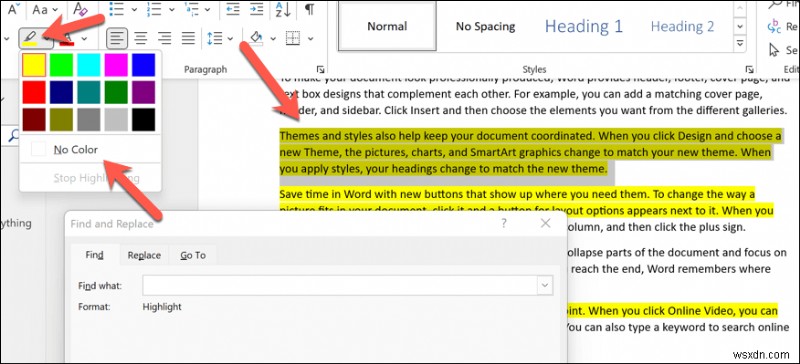Toggle Show/Hide paragraph marks (¶)
Screen dimensions: 800x364
[309, 9]
